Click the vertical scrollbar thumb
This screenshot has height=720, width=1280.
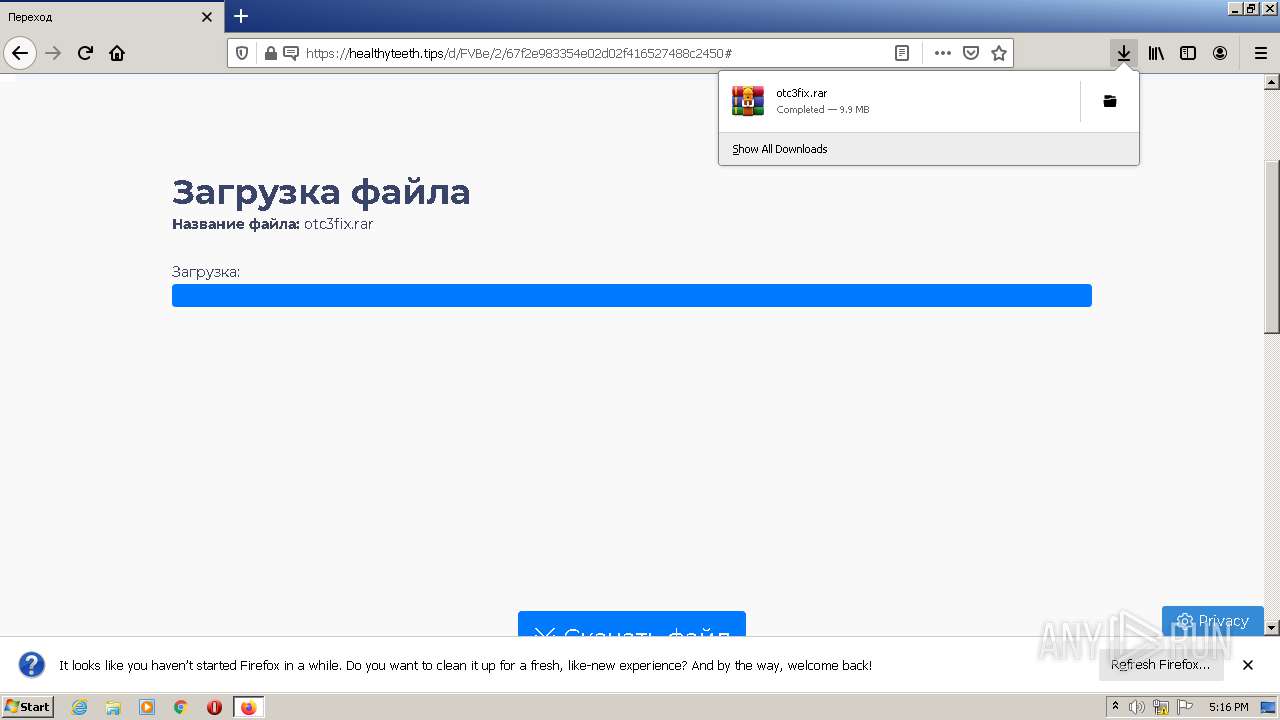[x=1272, y=247]
